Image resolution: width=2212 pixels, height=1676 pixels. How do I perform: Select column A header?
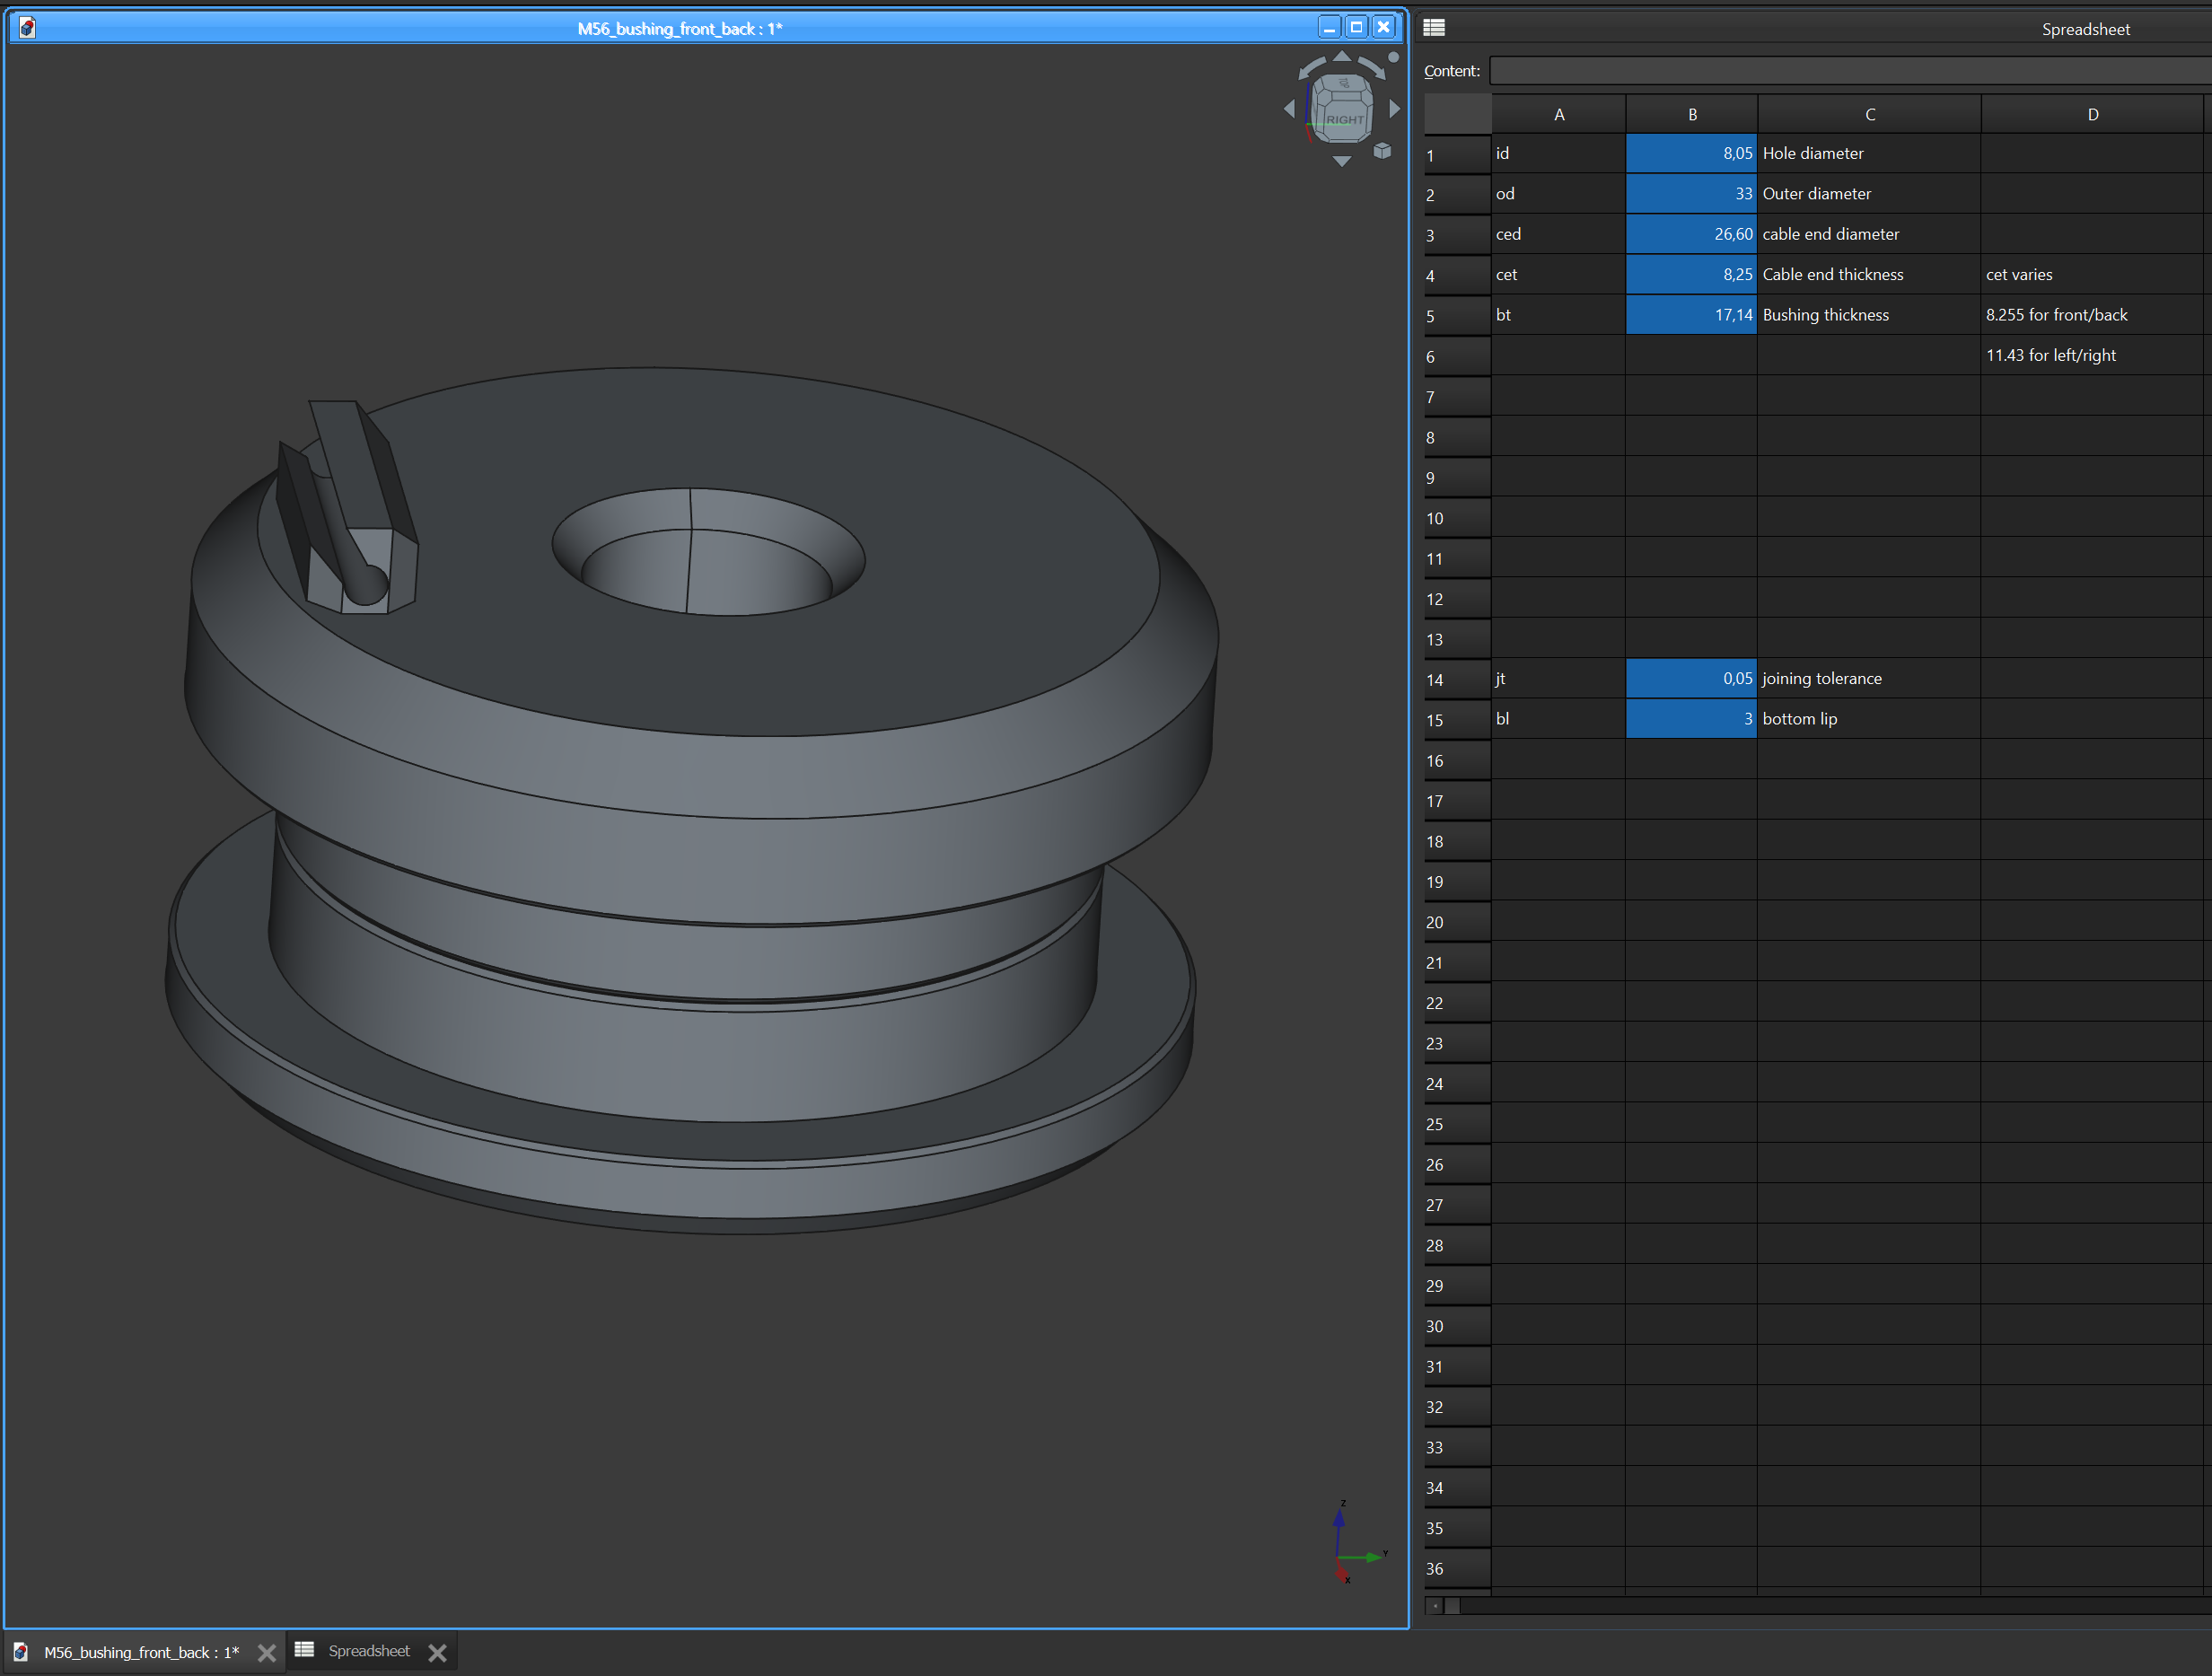(1559, 115)
